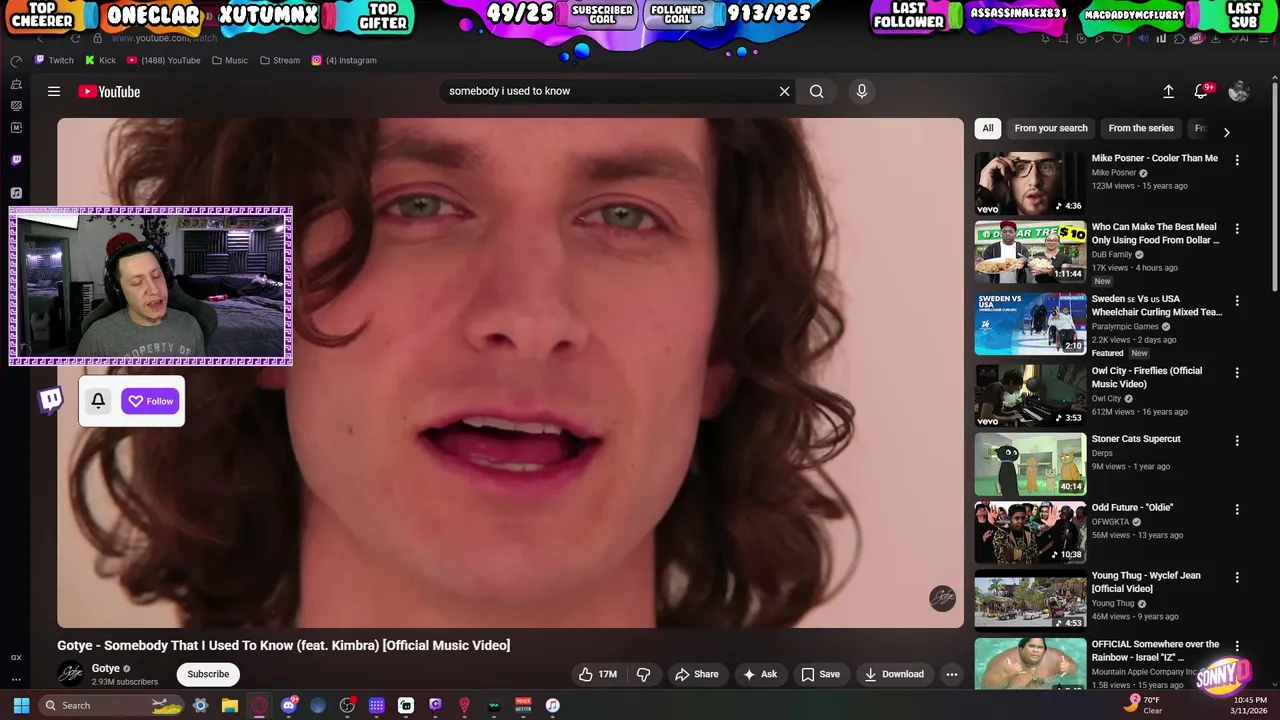1280x720 pixels.
Task: Open browser AI toolbar button
Action: pos(1238,38)
